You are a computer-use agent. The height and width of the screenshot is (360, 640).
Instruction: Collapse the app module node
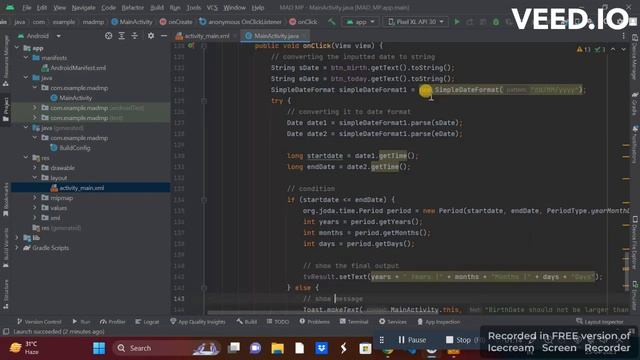pos(17,48)
